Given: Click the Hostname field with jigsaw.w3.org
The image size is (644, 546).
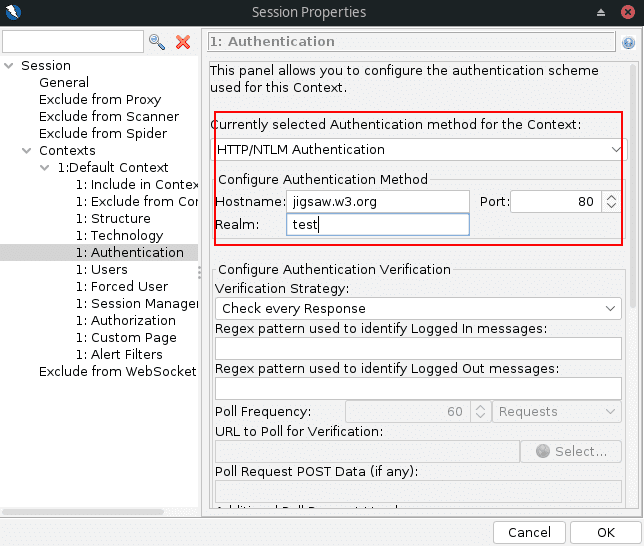Looking at the screenshot, I should tap(378, 201).
